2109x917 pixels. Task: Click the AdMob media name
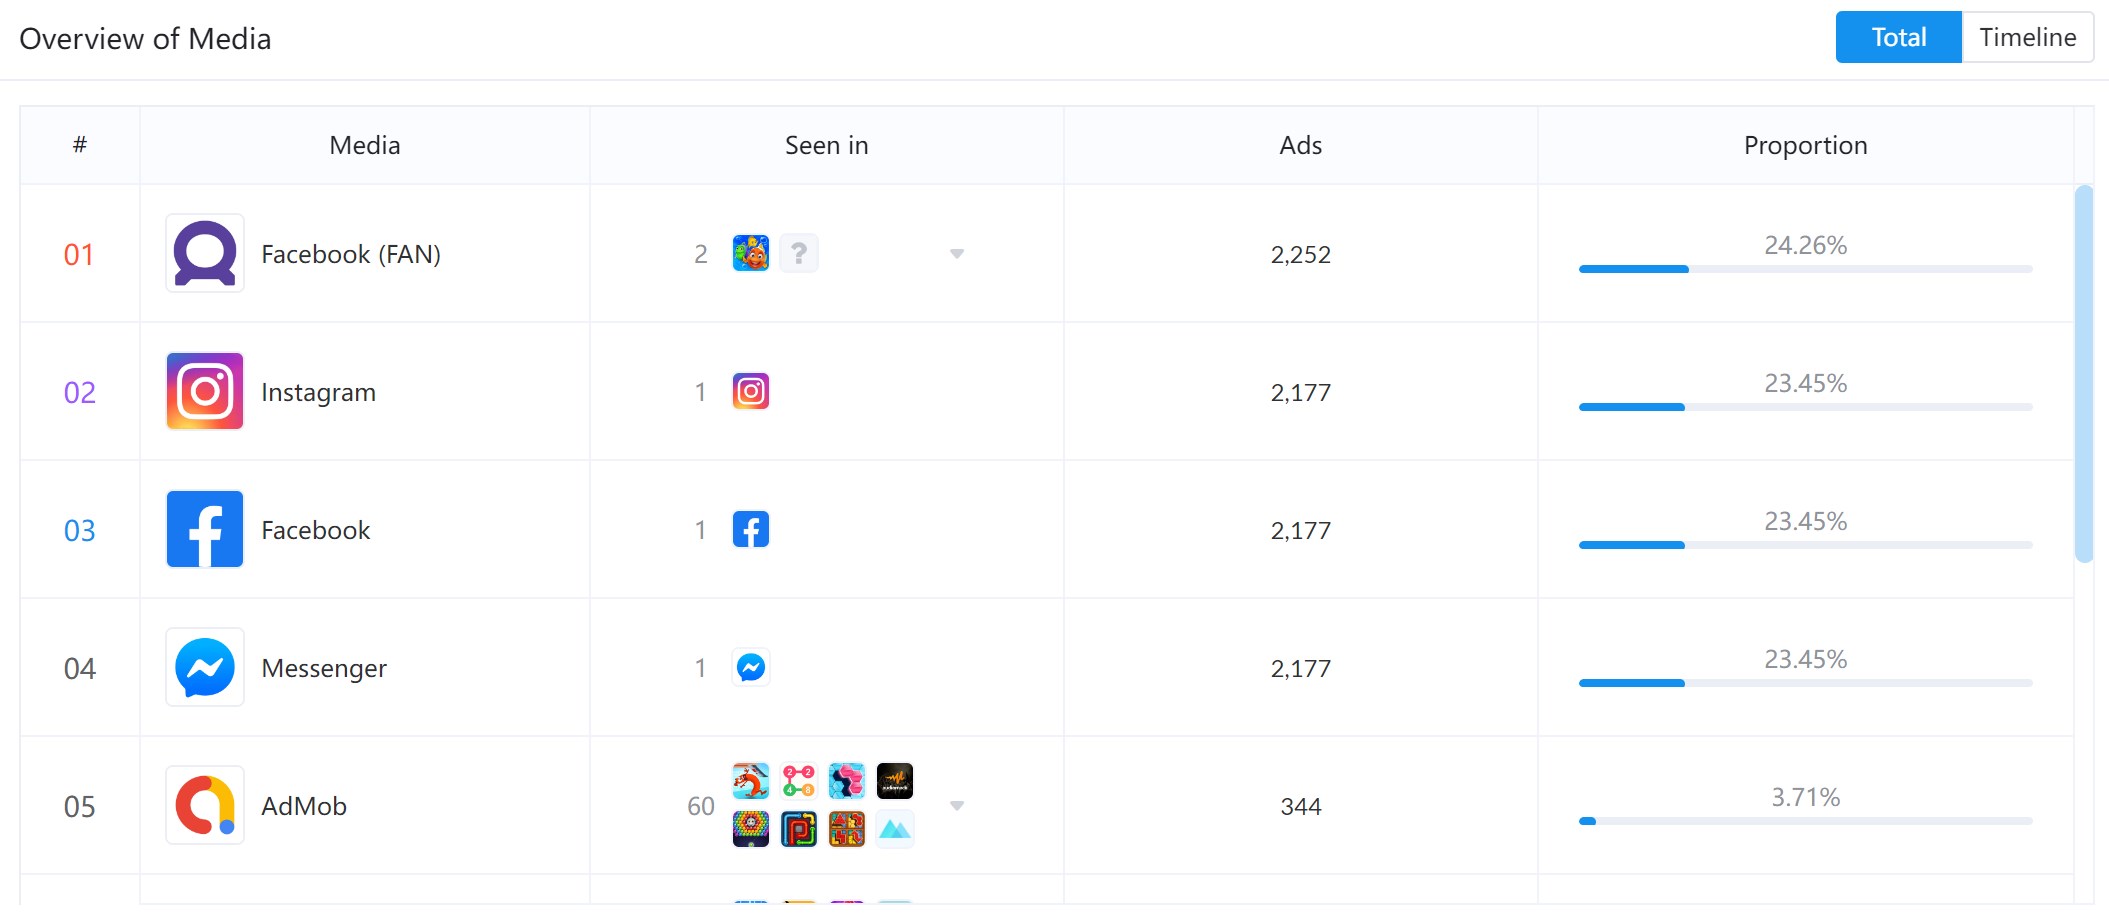(304, 806)
